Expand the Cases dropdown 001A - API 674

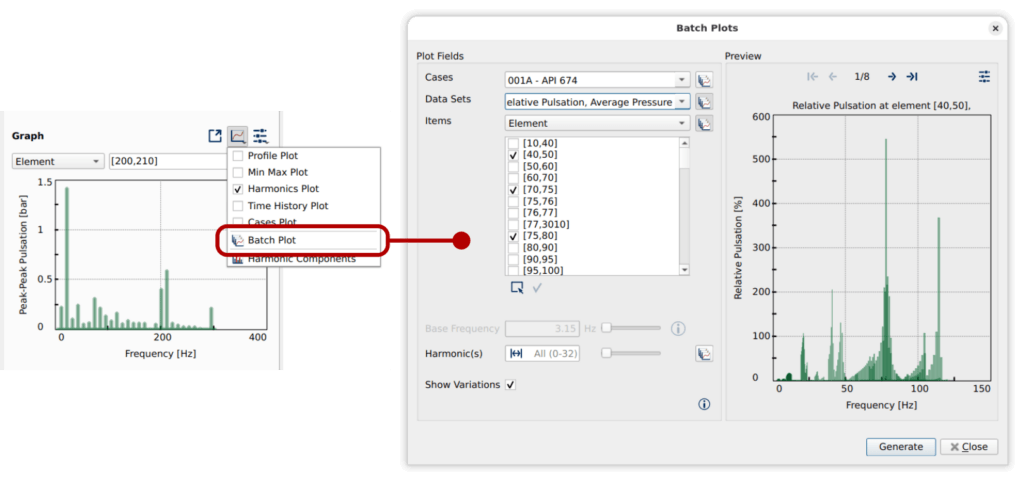[x=597, y=80]
